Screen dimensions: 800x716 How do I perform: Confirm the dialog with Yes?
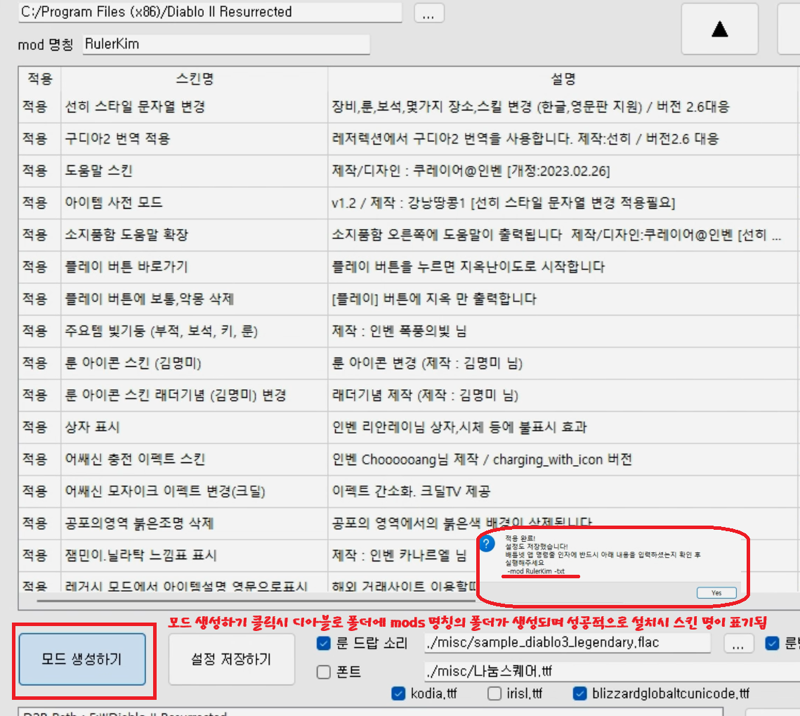tap(716, 592)
